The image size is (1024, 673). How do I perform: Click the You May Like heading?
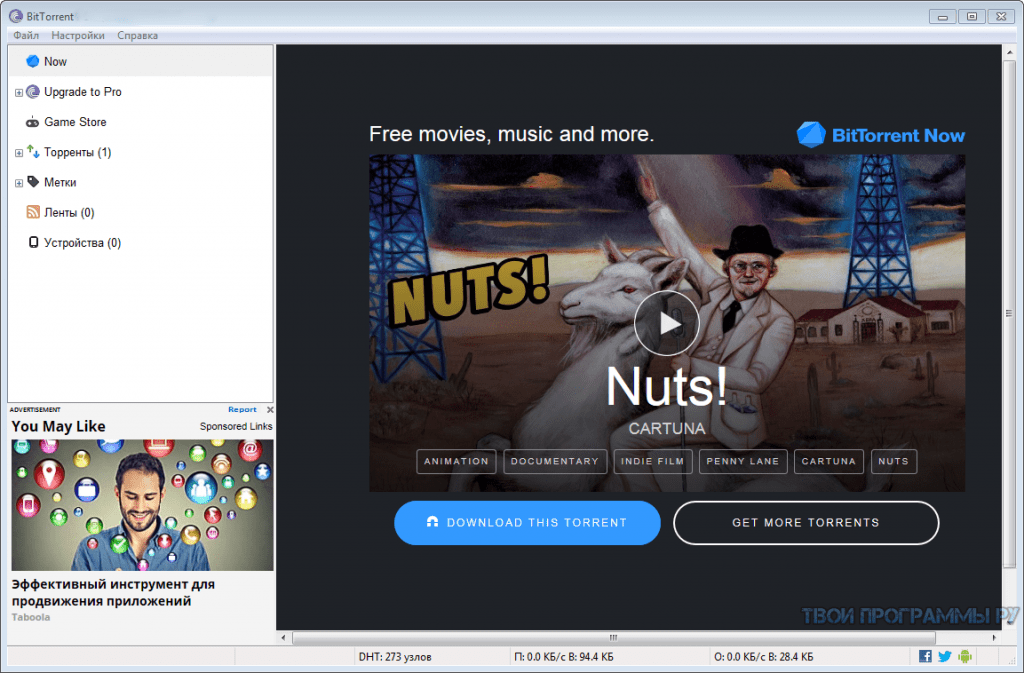click(x=58, y=426)
